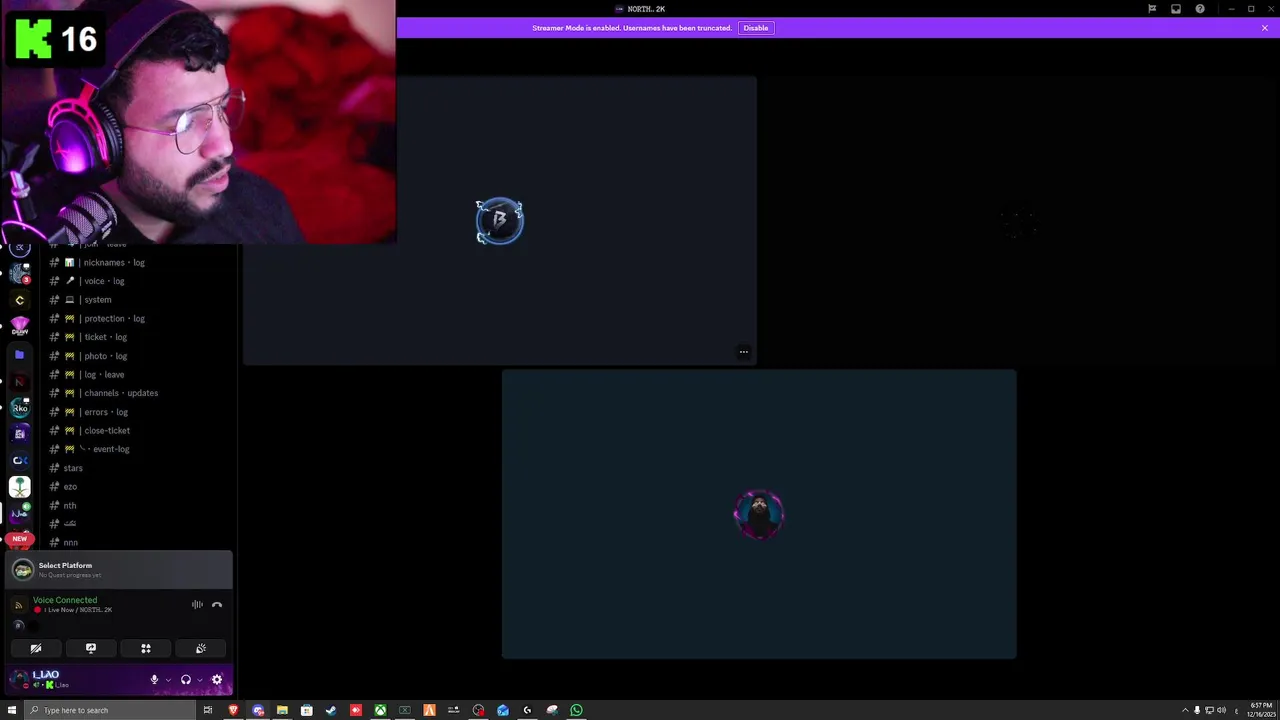Open File Explorer from the taskbar
The image size is (1280, 720).
tap(282, 710)
